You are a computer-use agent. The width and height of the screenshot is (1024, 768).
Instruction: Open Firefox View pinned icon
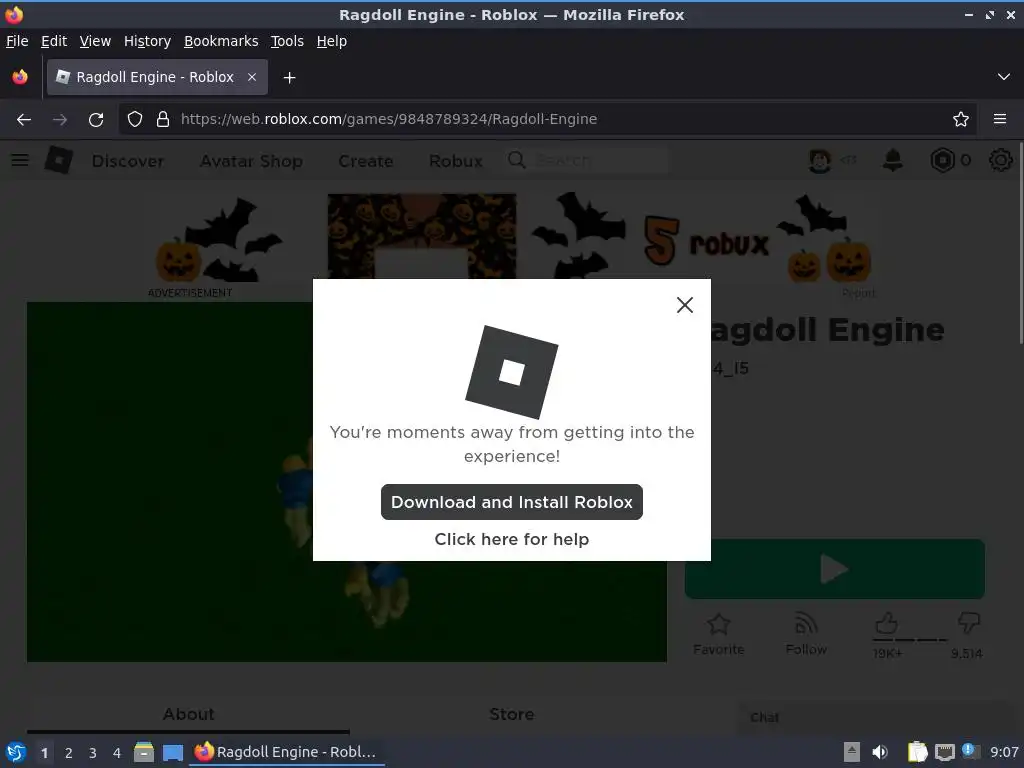point(20,77)
